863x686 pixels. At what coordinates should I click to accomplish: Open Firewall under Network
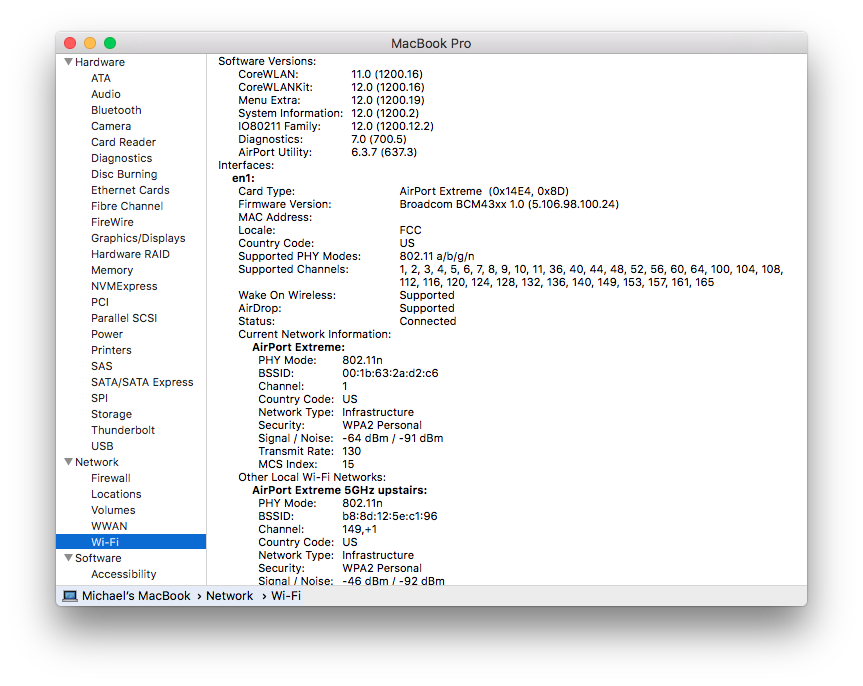coord(111,478)
